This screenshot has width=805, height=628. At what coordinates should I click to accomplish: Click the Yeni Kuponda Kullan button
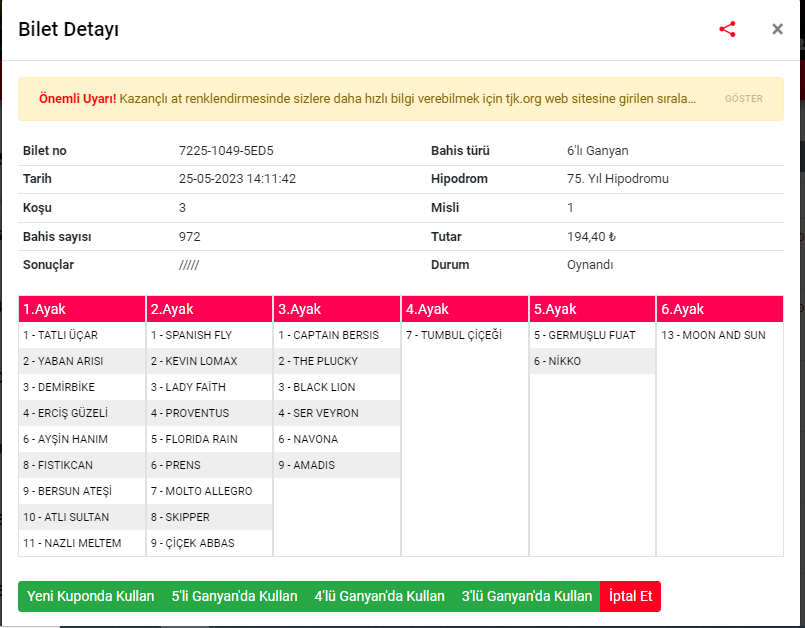(91, 596)
